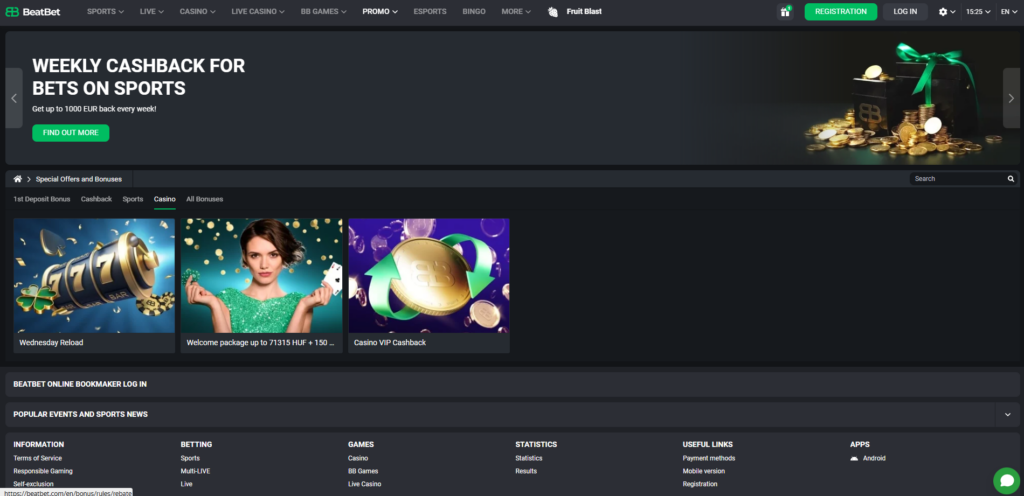Click the Wednesday Reload caption text
Screen dimensions: 1024x496
(51, 343)
